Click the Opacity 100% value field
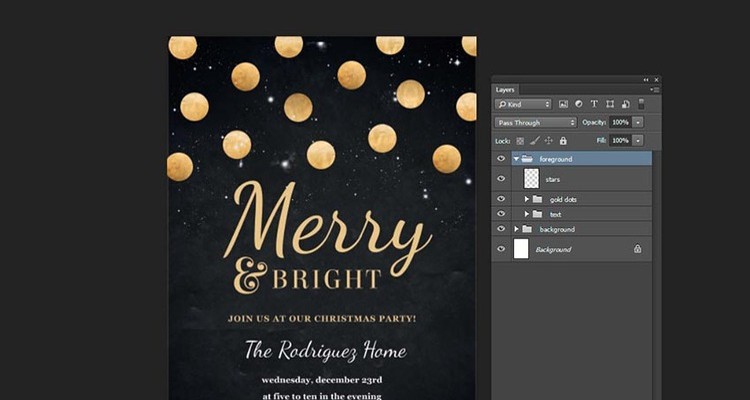Image resolution: width=750 pixels, height=400 pixels. tap(620, 122)
